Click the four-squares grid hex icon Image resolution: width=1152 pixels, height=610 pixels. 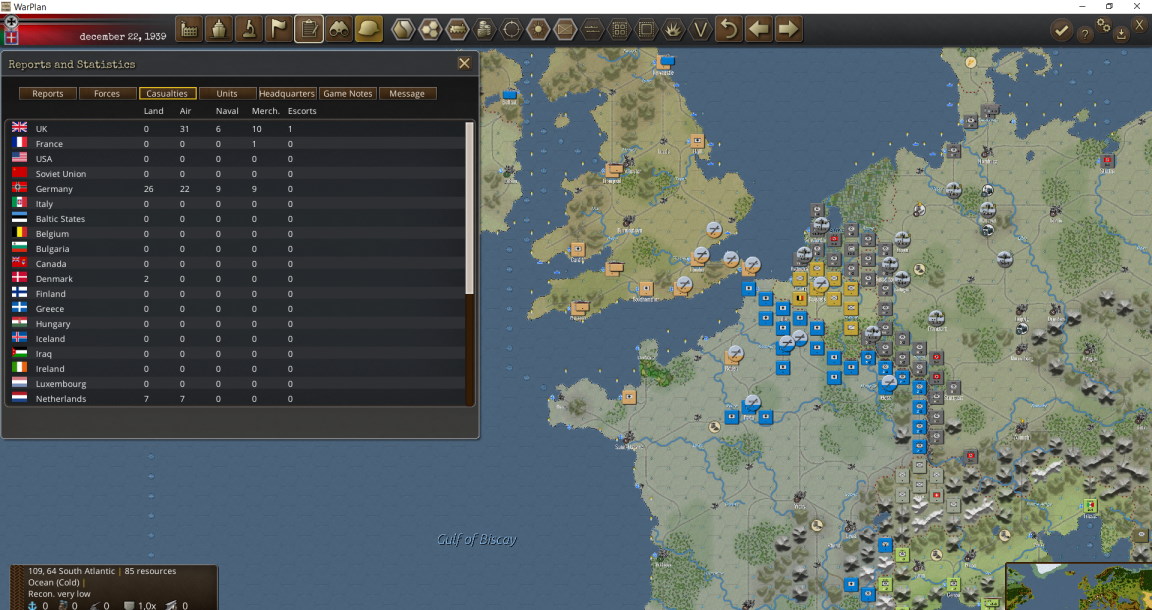pos(619,29)
